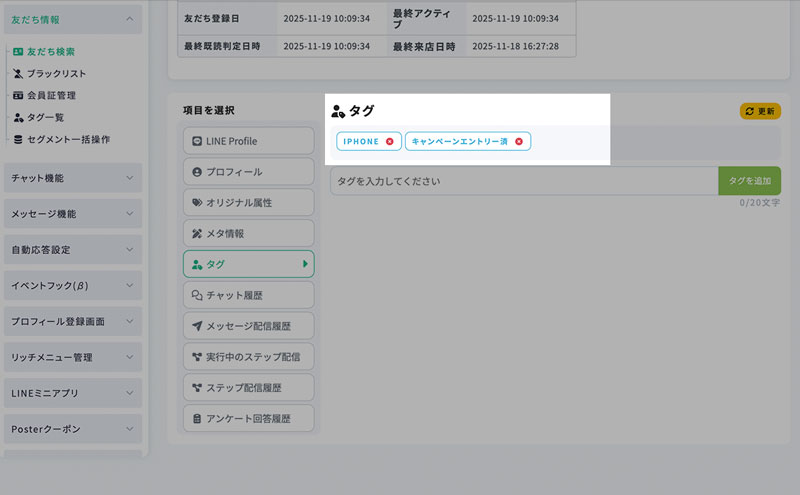This screenshot has height=495, width=800.
Task: Focus the タグを入力してください input field
Action: (524, 181)
